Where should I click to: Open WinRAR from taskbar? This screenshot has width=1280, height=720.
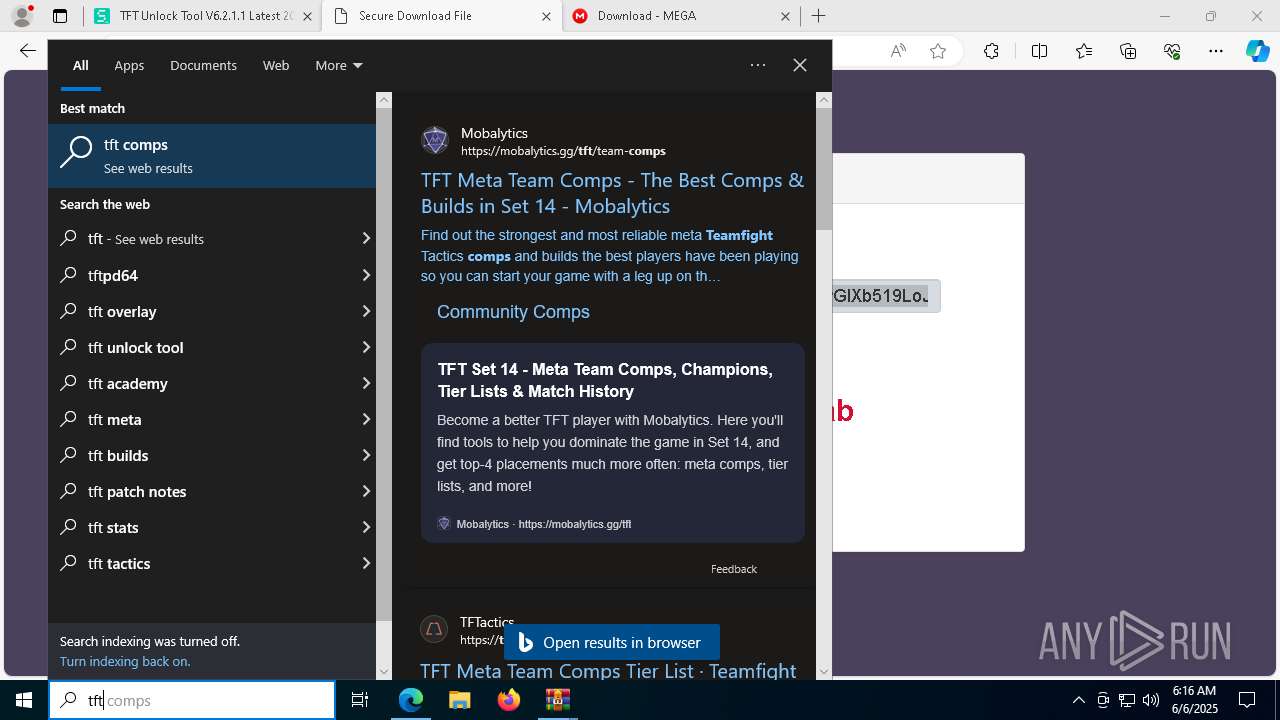557,700
